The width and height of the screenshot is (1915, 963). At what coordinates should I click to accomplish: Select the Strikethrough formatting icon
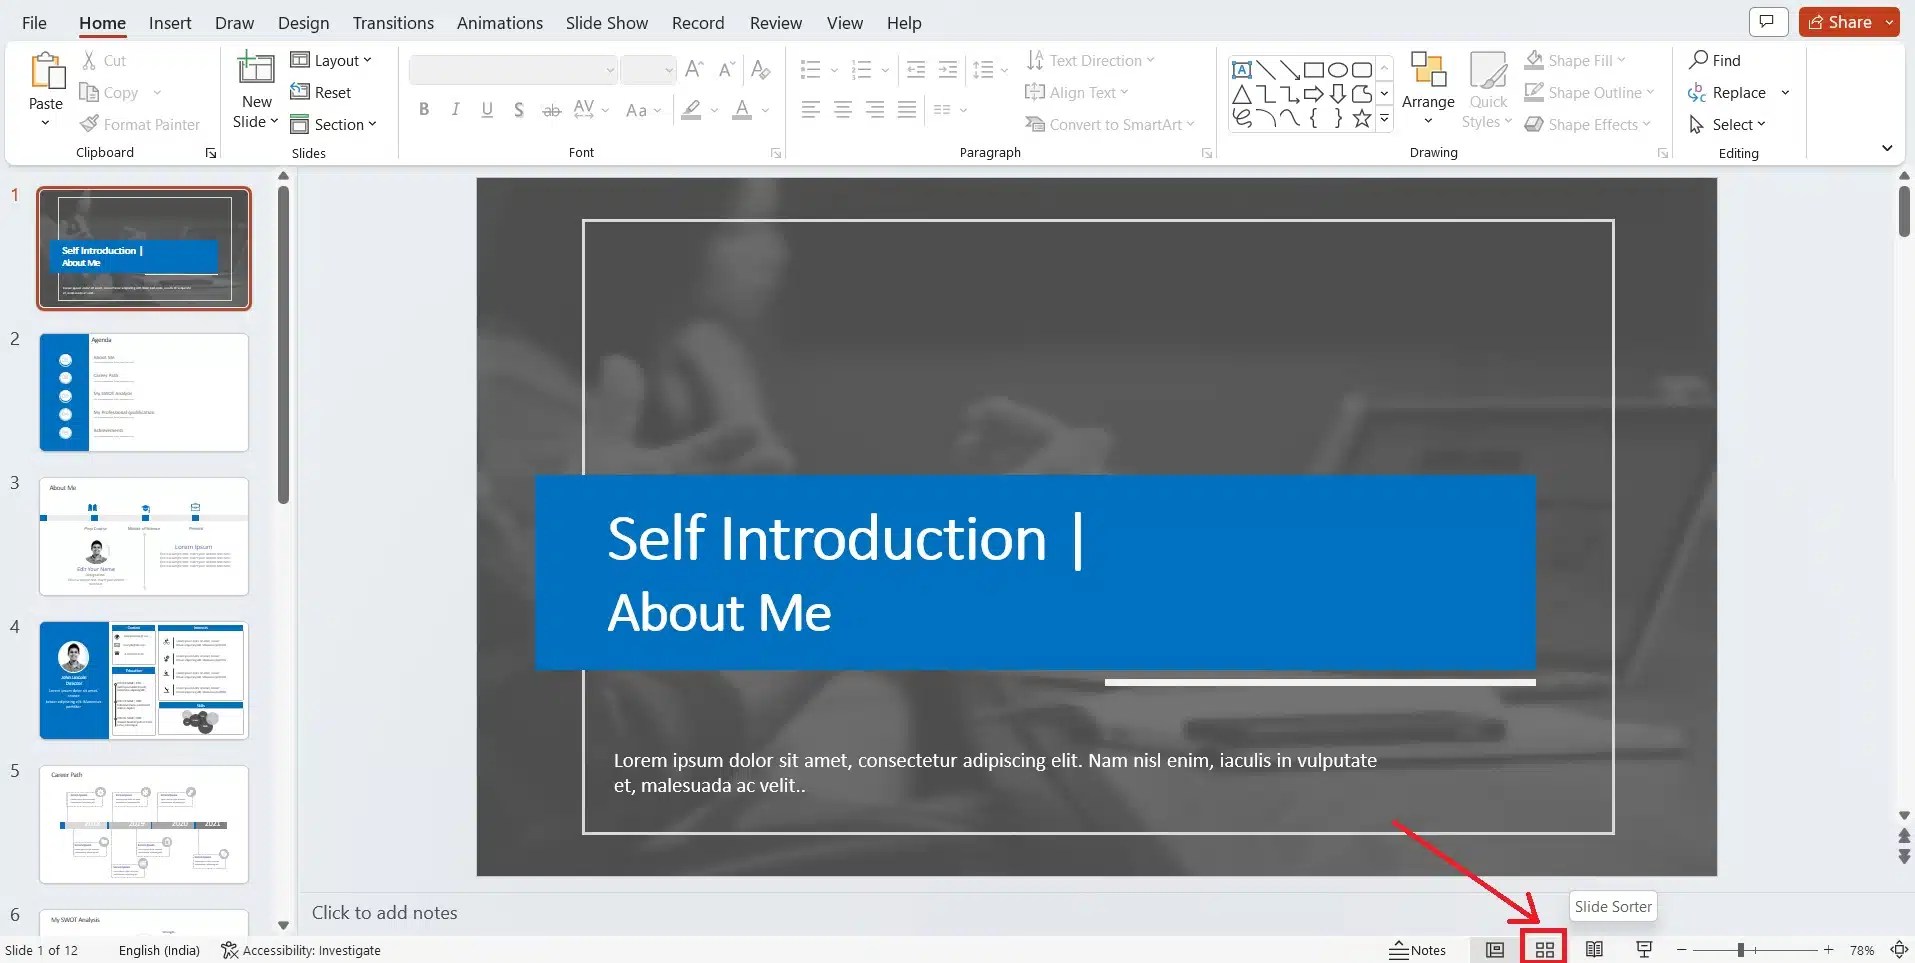551,110
